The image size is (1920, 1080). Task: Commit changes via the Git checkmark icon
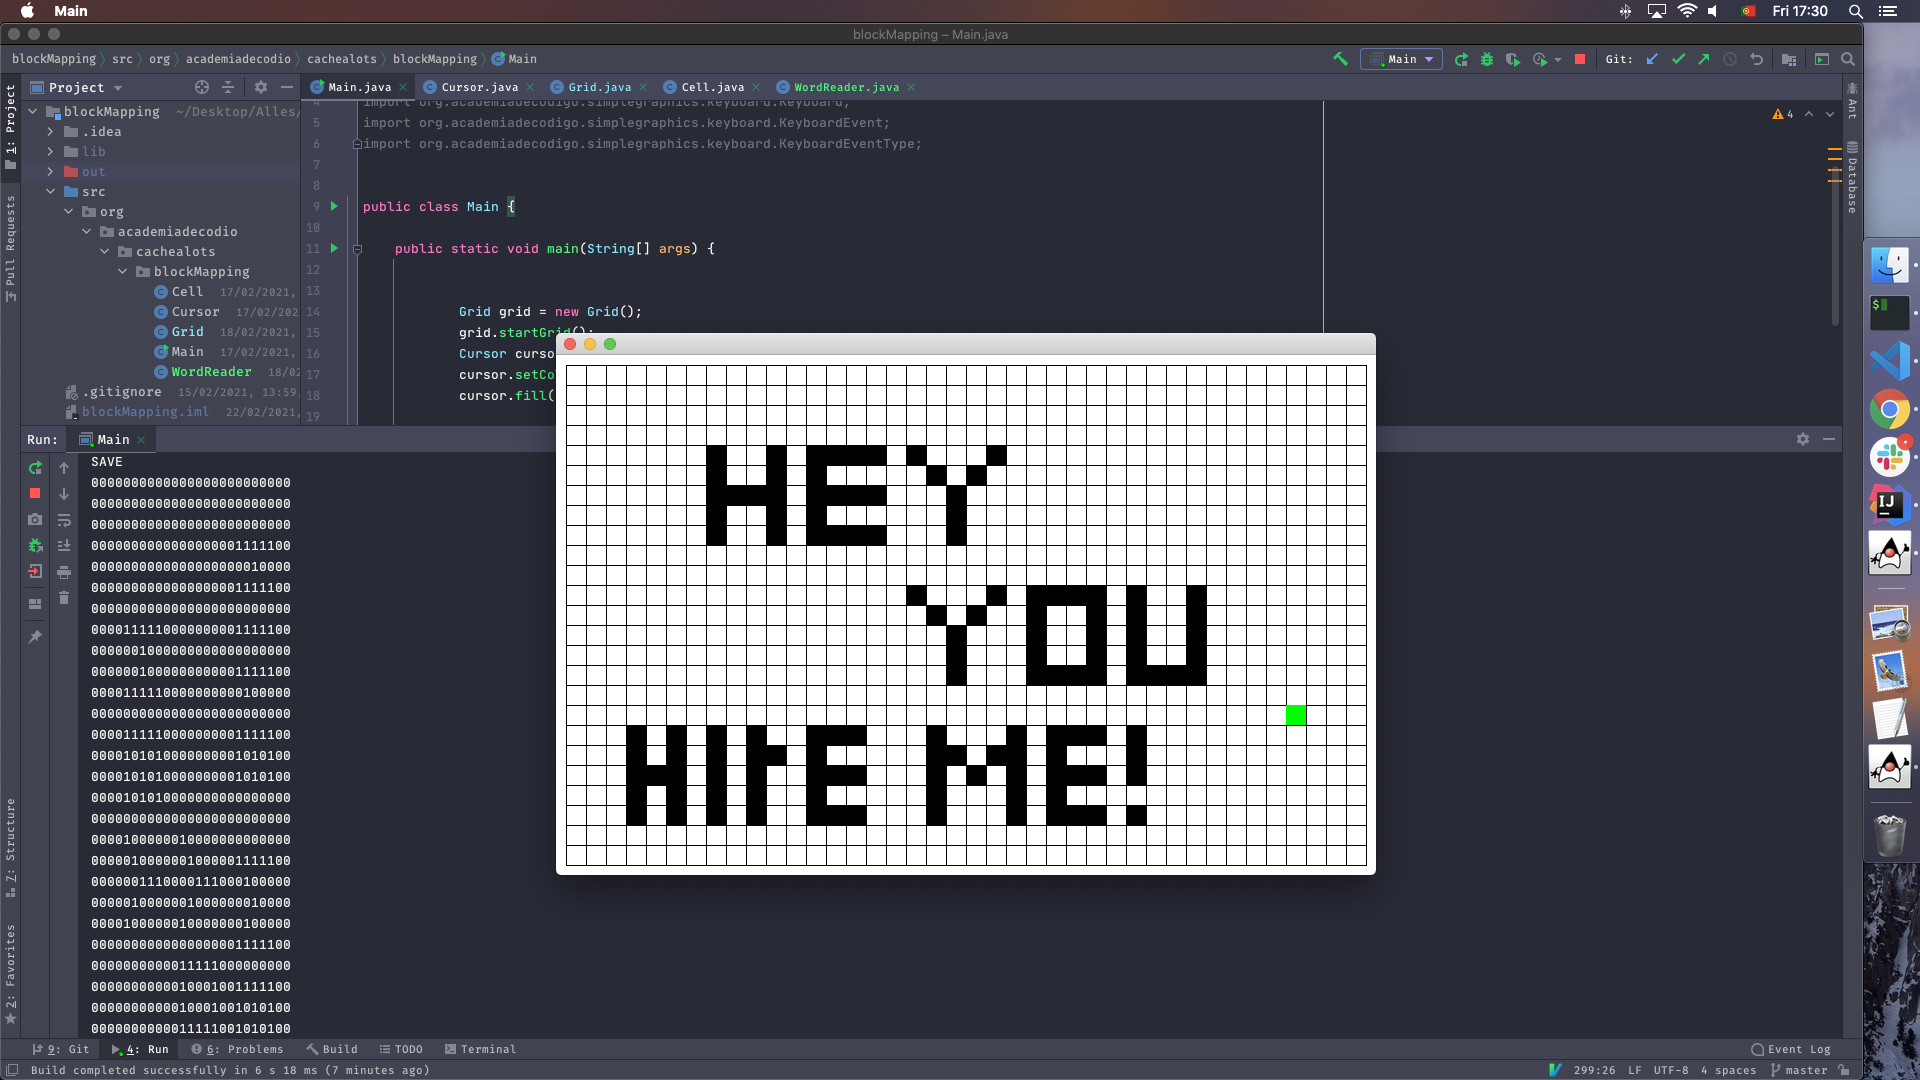tap(1678, 60)
